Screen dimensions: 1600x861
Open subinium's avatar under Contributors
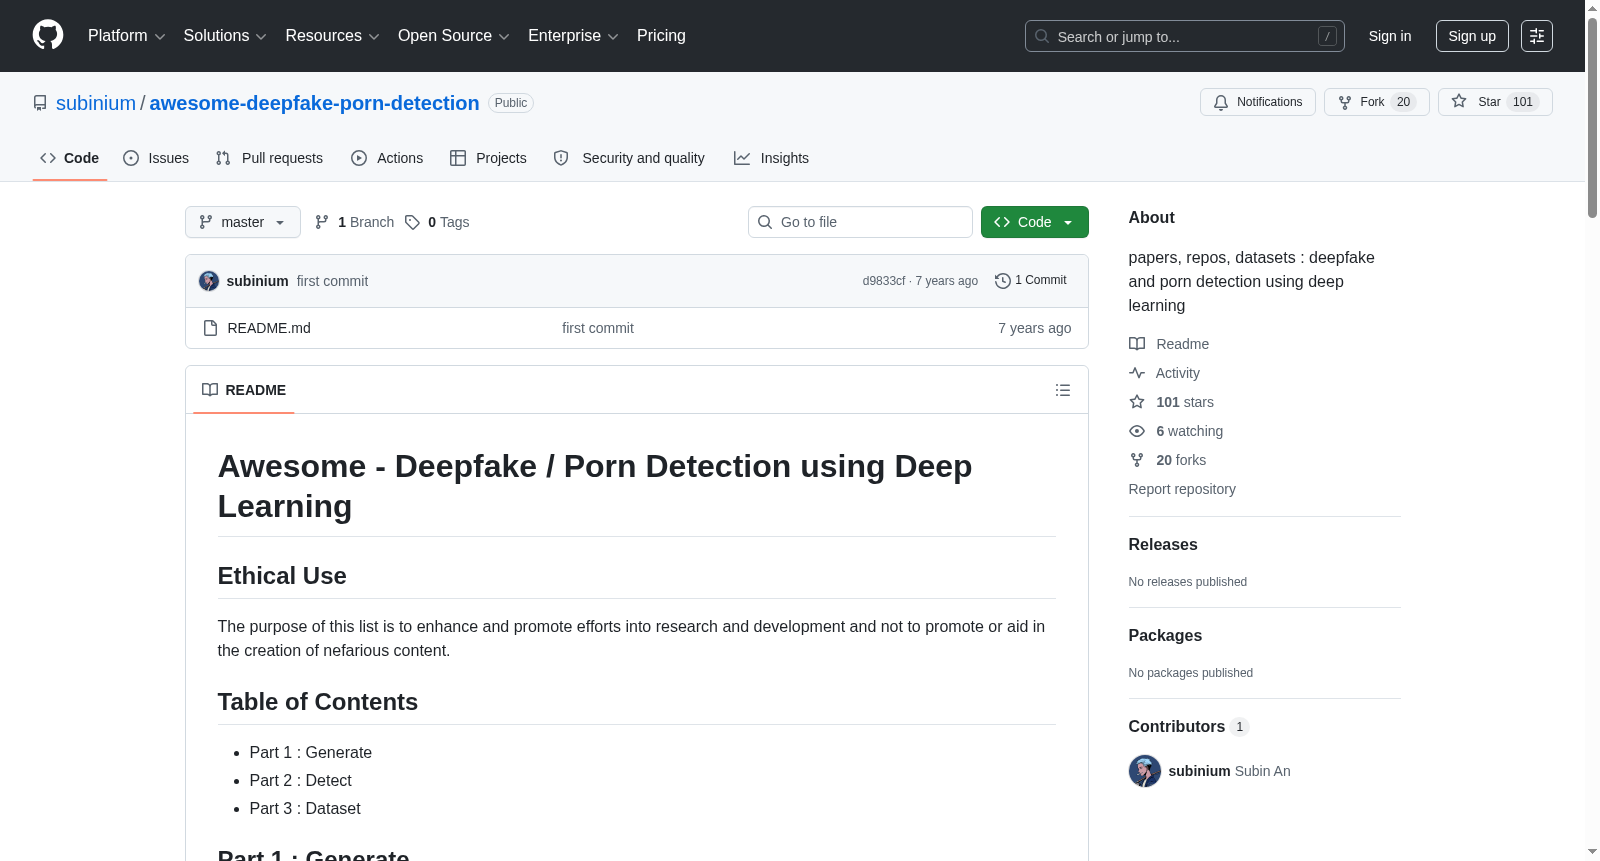click(1145, 771)
